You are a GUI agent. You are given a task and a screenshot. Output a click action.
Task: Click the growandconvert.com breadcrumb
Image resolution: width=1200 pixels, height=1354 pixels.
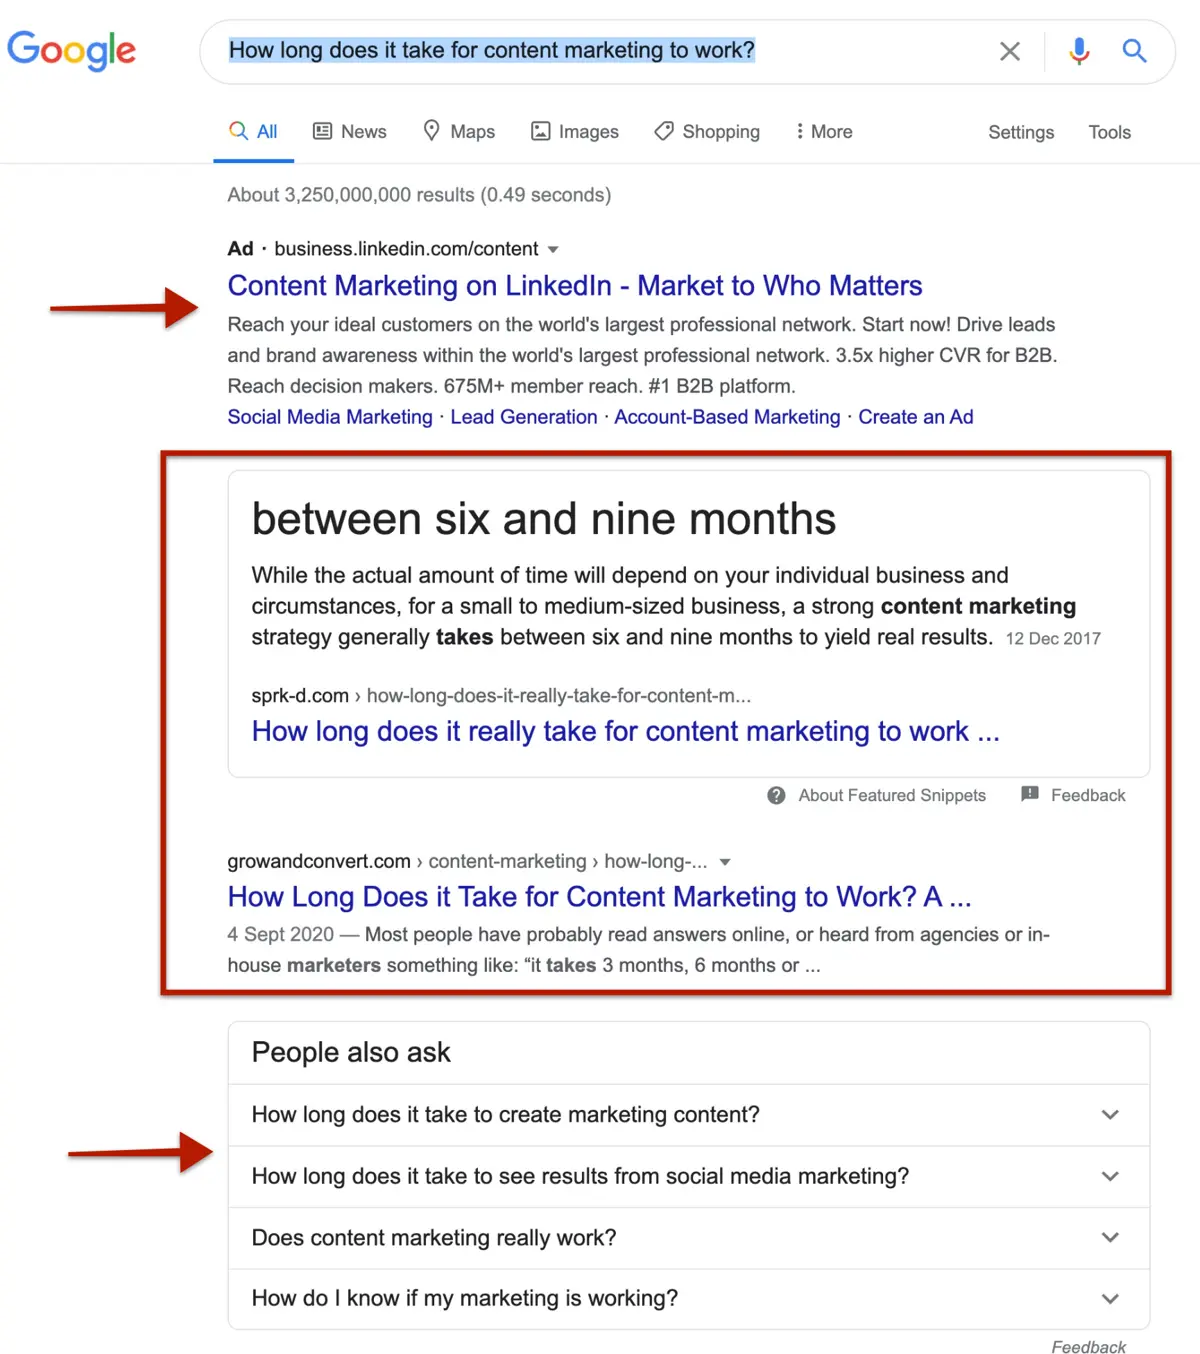[x=467, y=861]
